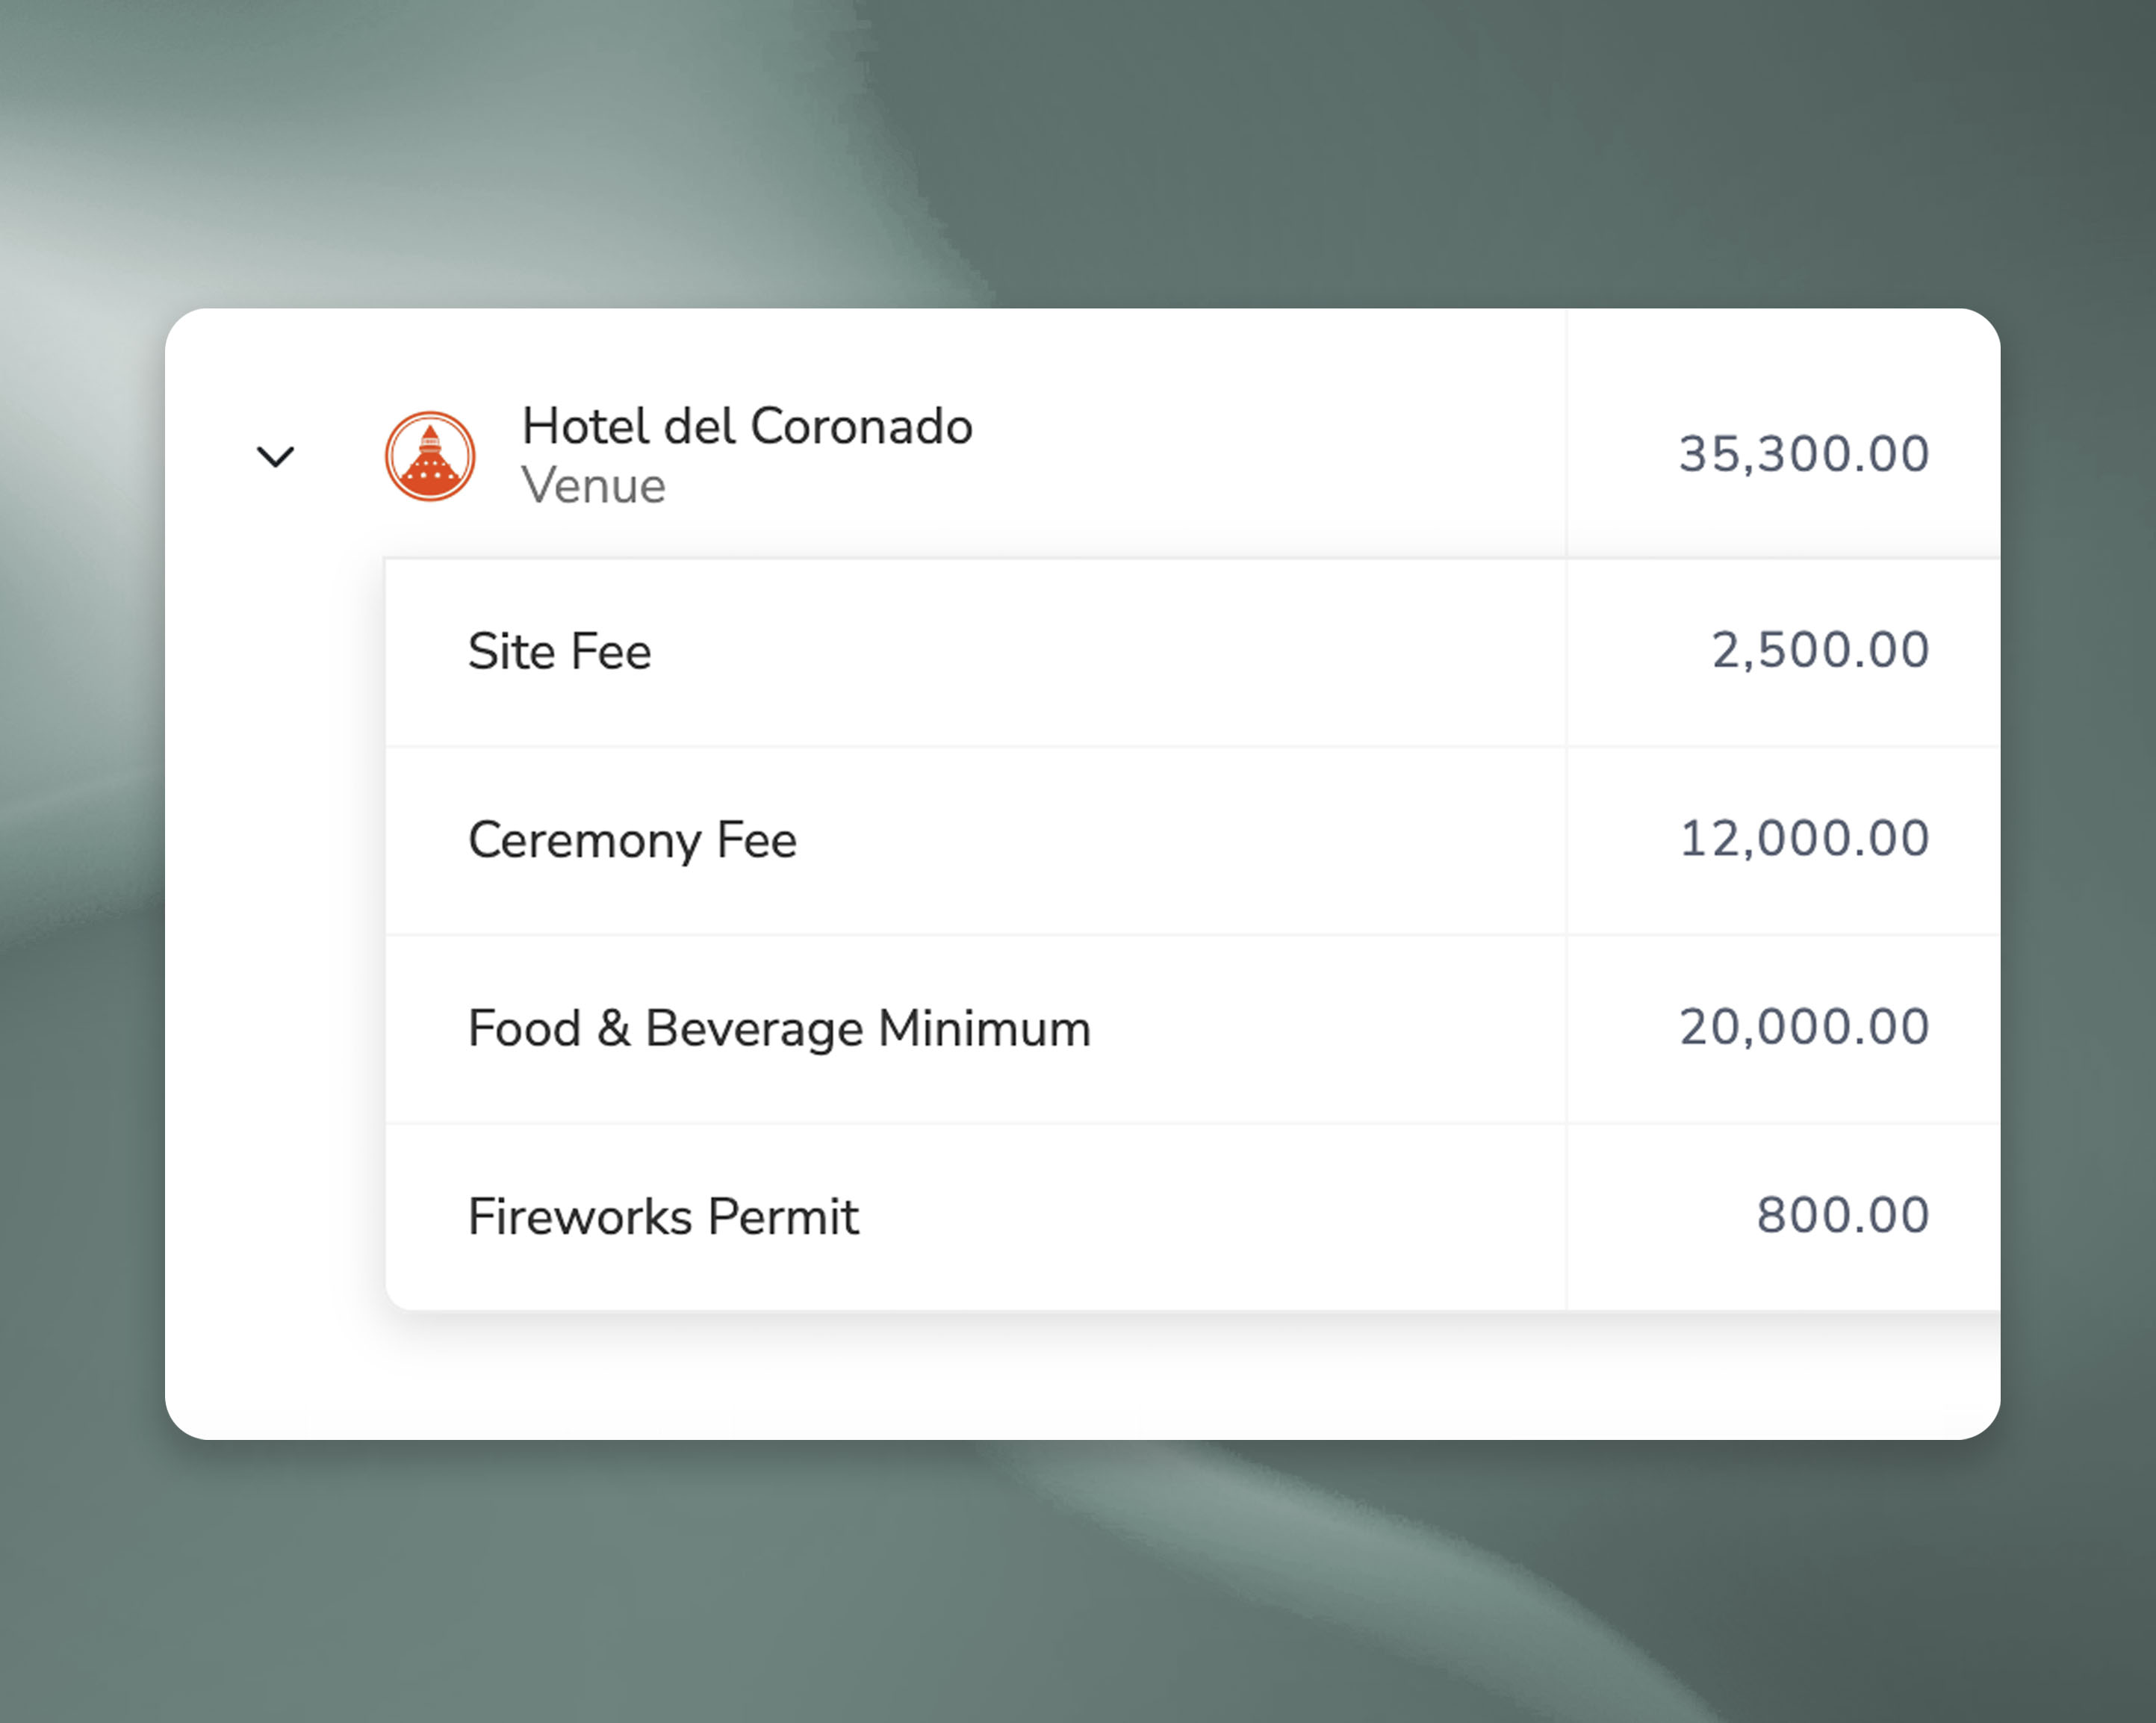Edit the 12,000.00 Ceremony Fee amount
The width and height of the screenshot is (2156, 1723).
click(x=1803, y=838)
